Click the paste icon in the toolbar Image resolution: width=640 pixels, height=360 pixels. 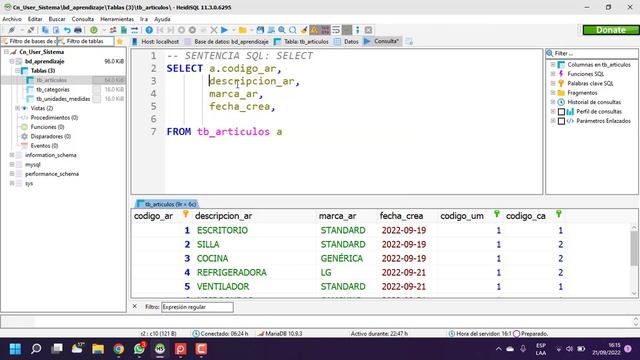tap(56, 30)
